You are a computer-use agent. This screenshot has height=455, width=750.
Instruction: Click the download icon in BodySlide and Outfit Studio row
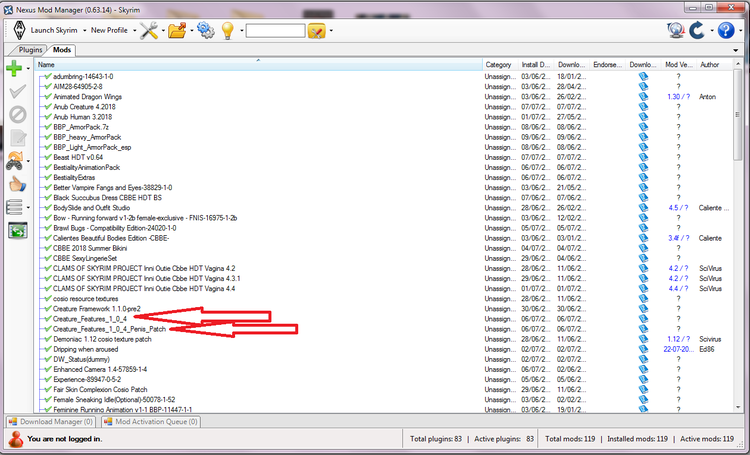click(643, 208)
